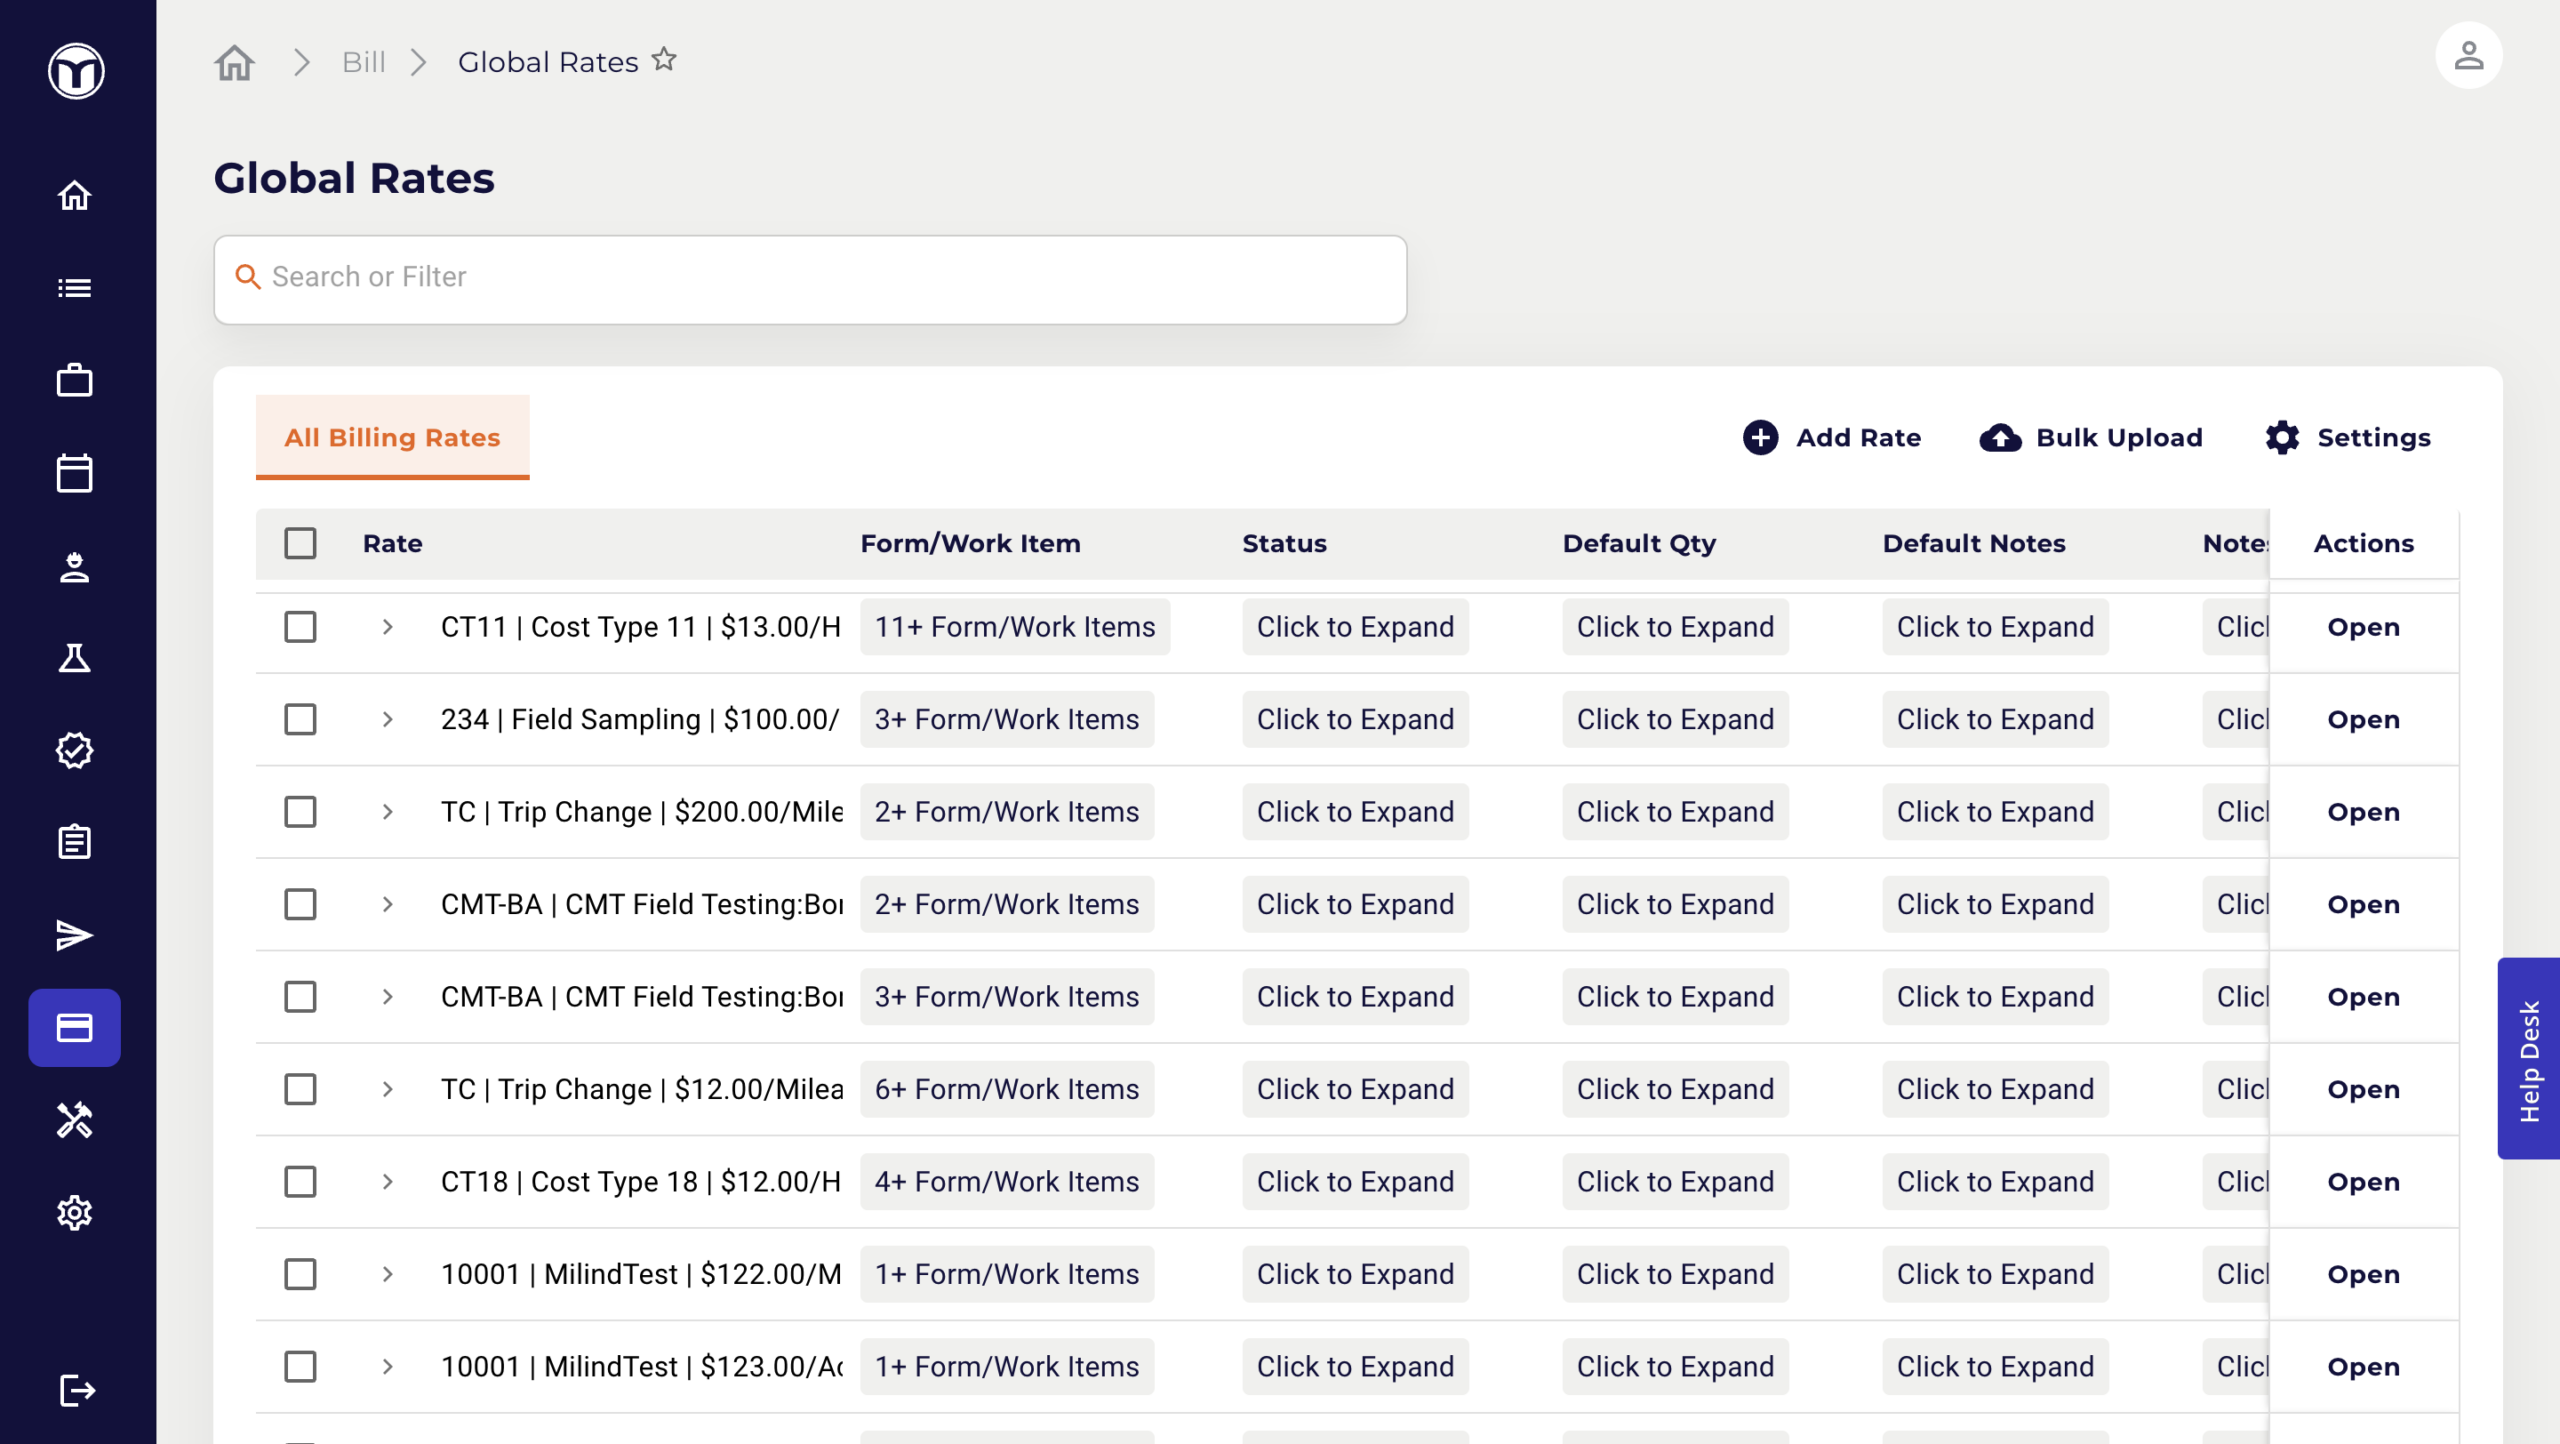Click the Bulk Upload button
Viewport: 2560px width, 1444px height.
2091,437
